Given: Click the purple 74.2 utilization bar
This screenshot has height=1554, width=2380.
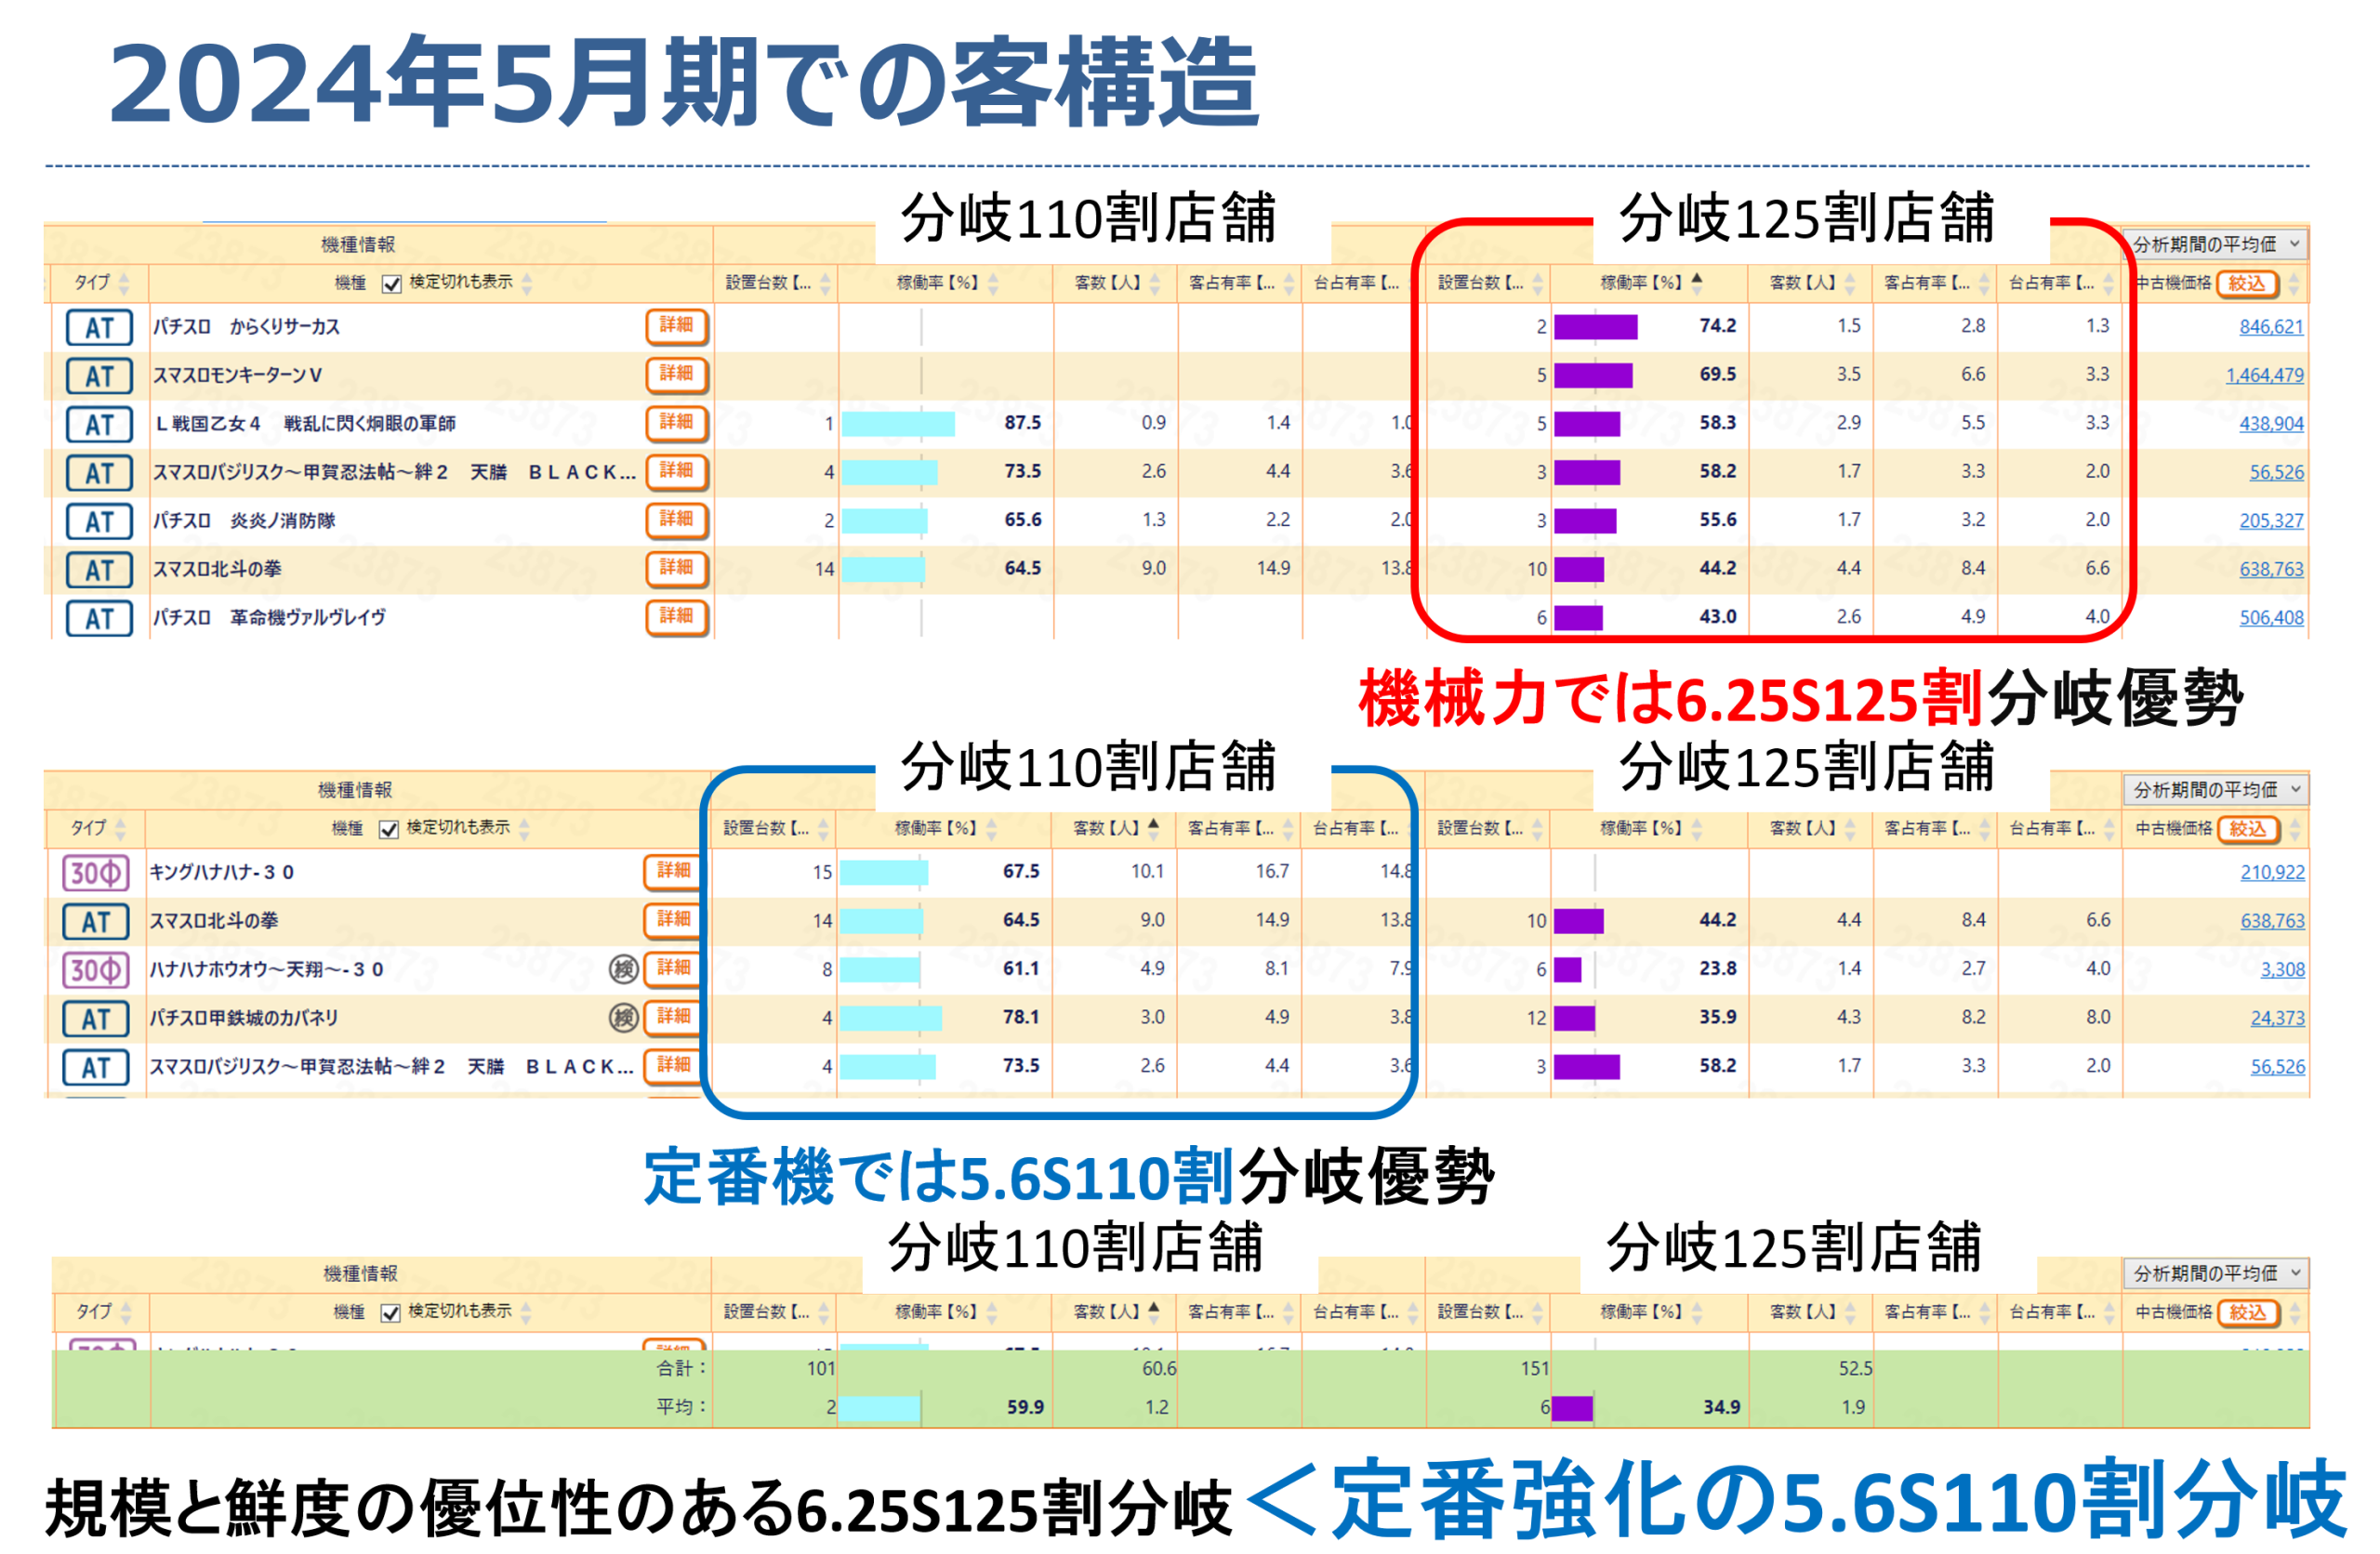Looking at the screenshot, I should tap(1596, 327).
